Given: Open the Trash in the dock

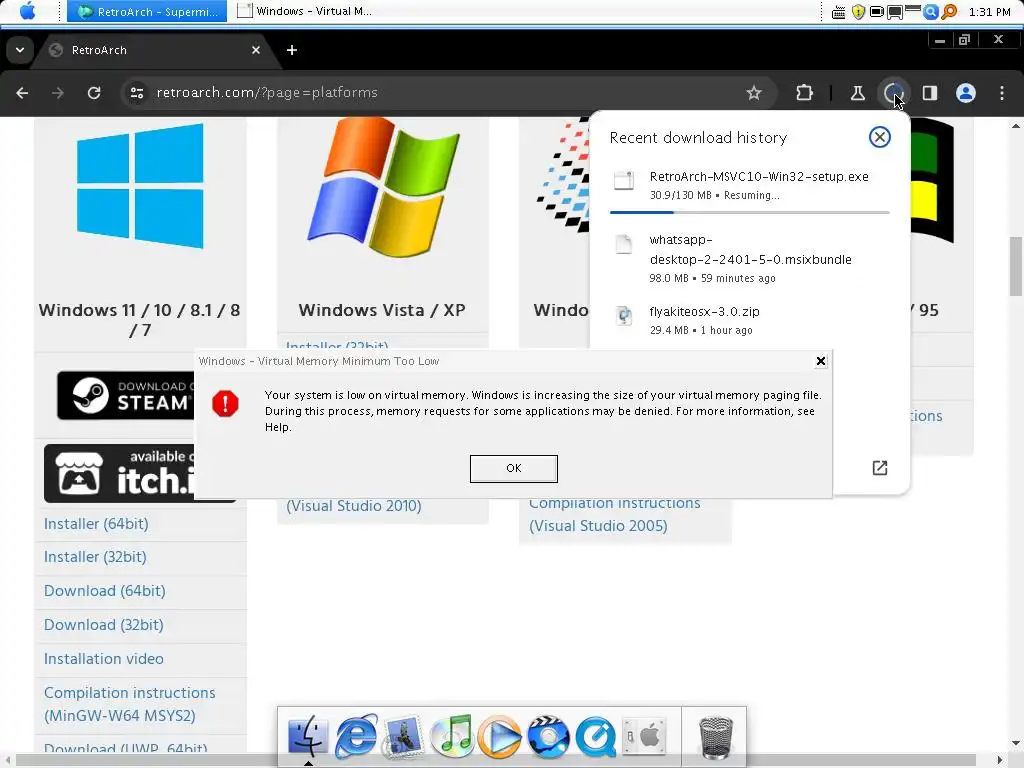Looking at the screenshot, I should tap(716, 737).
